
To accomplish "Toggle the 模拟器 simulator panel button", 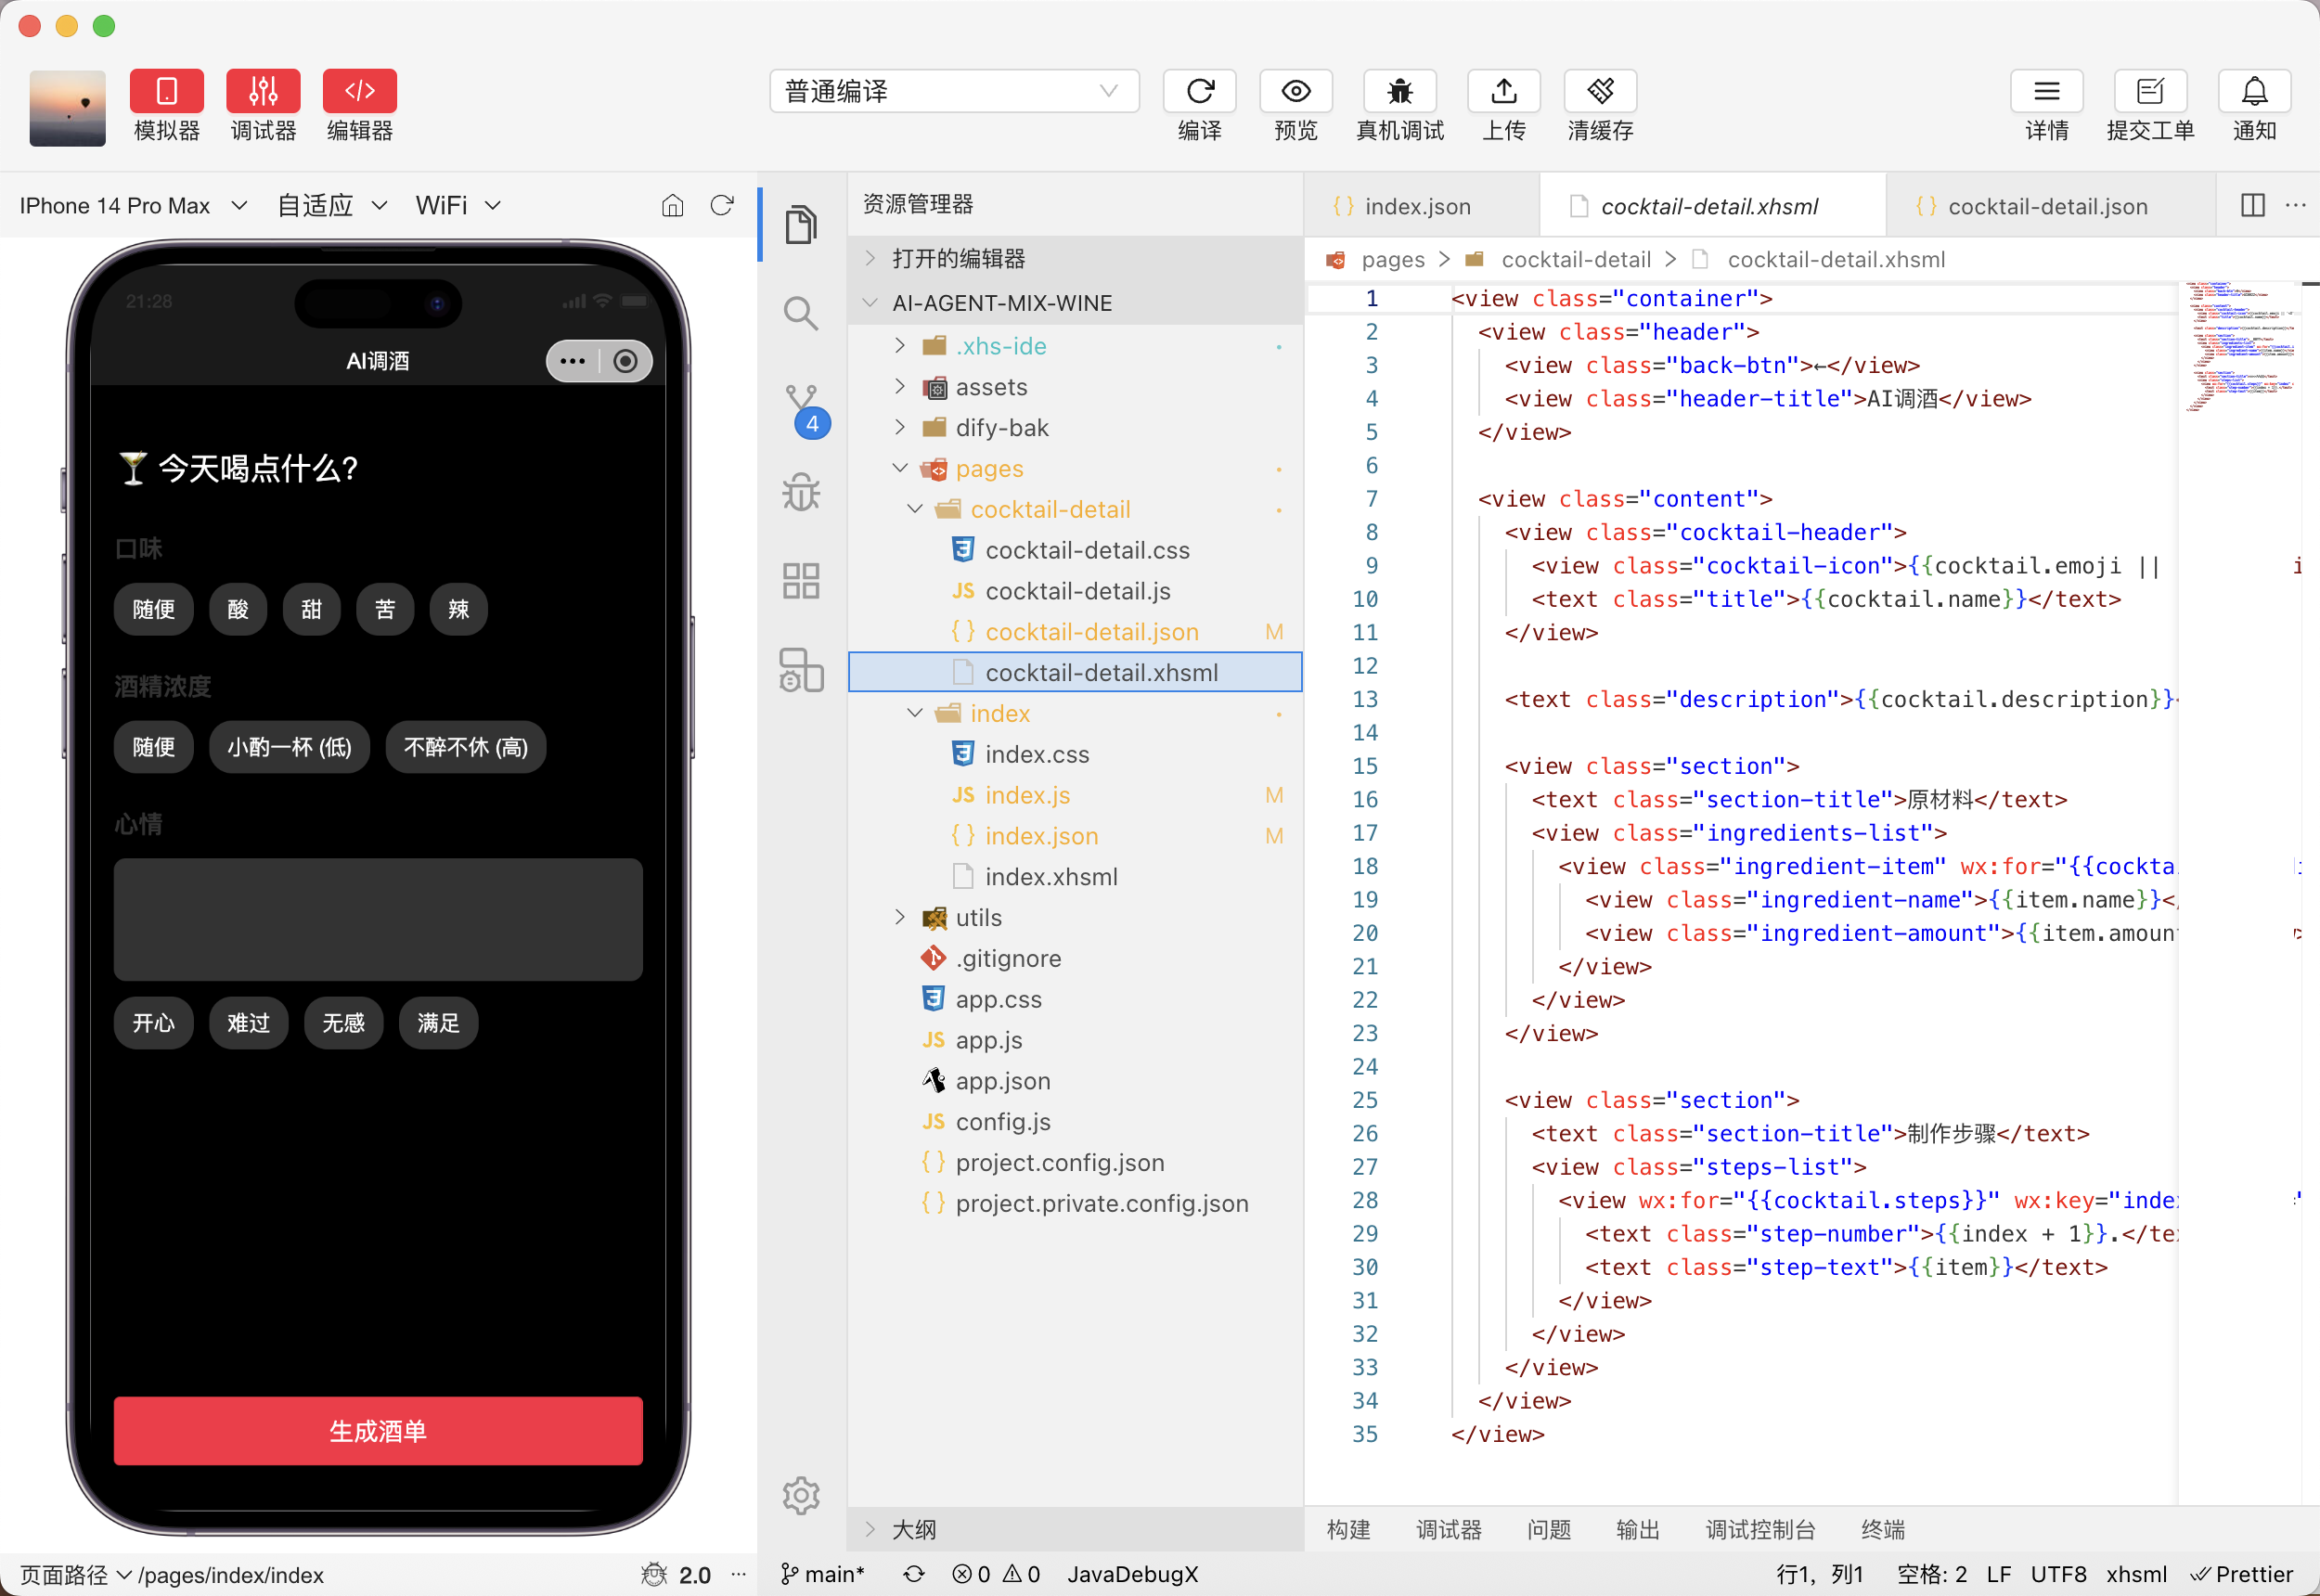I will (x=166, y=92).
